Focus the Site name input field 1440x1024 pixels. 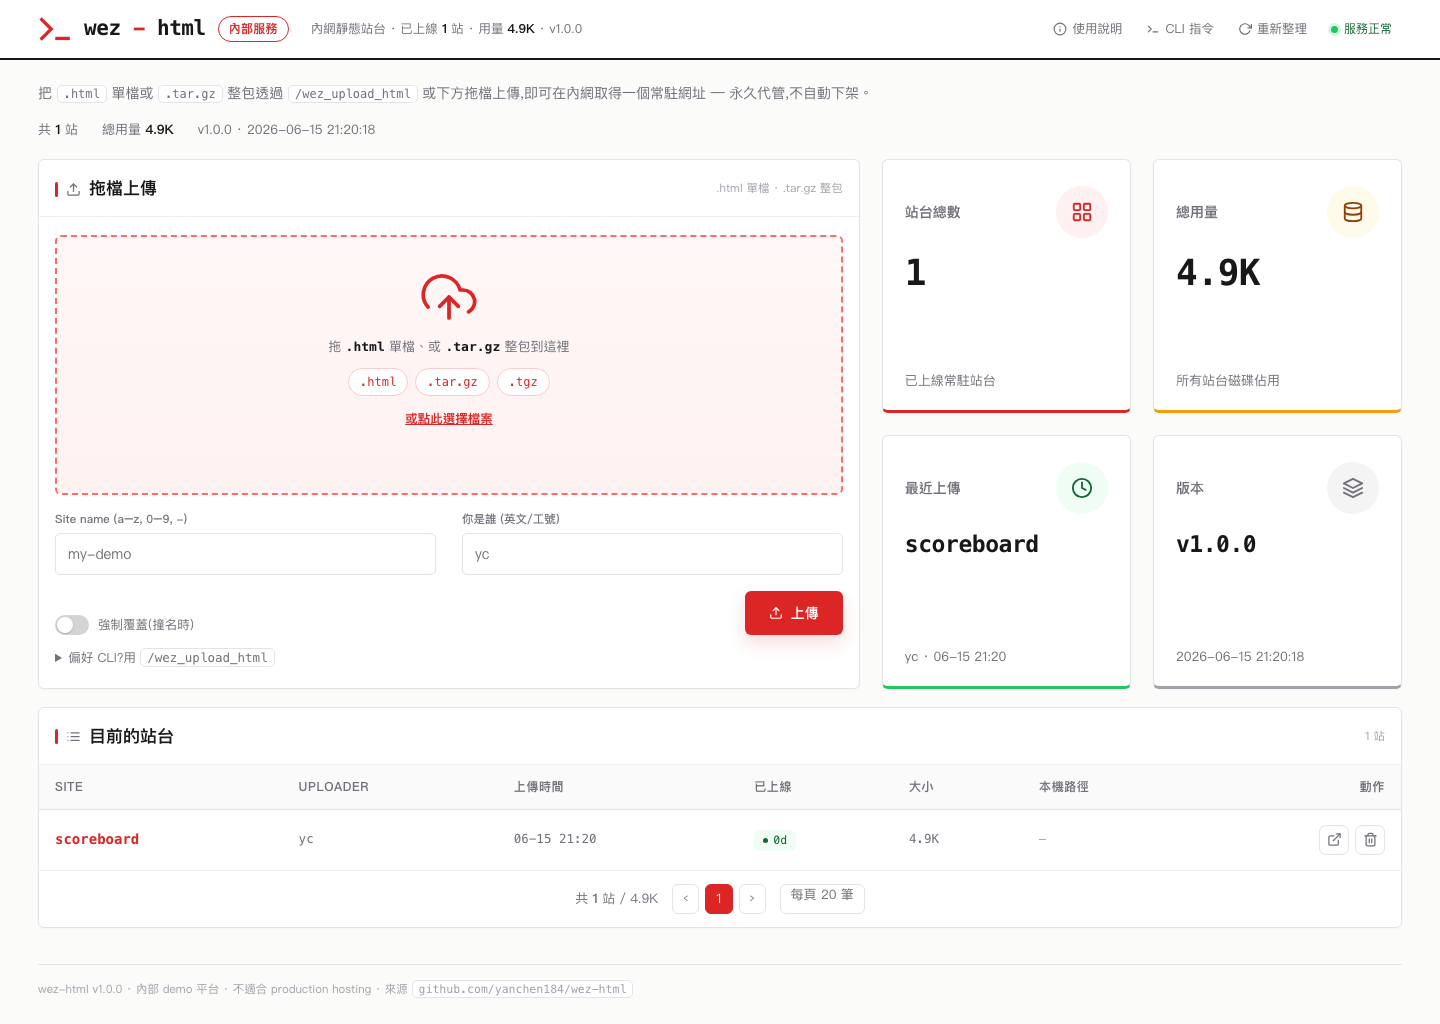pyautogui.click(x=245, y=554)
